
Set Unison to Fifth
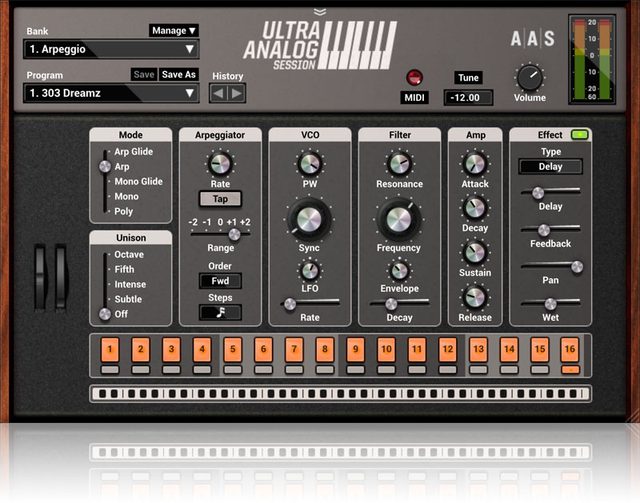tap(124, 269)
